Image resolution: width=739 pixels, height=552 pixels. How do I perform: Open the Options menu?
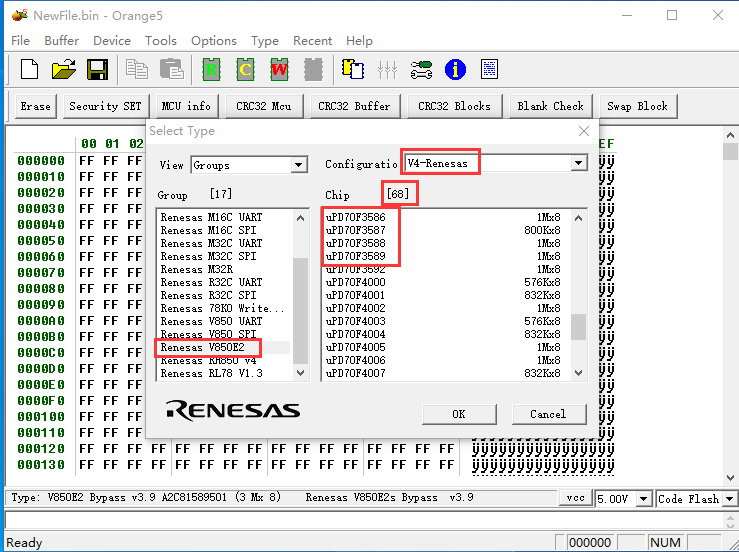[213, 41]
